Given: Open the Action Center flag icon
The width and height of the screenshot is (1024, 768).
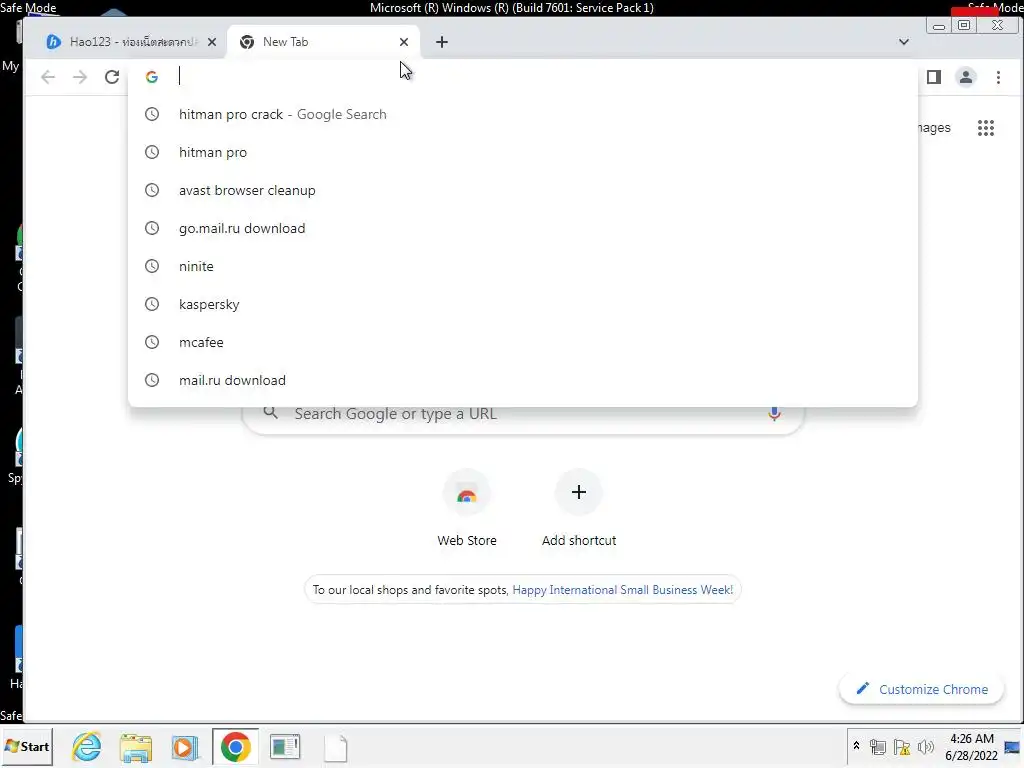Looking at the screenshot, I should 902,746.
